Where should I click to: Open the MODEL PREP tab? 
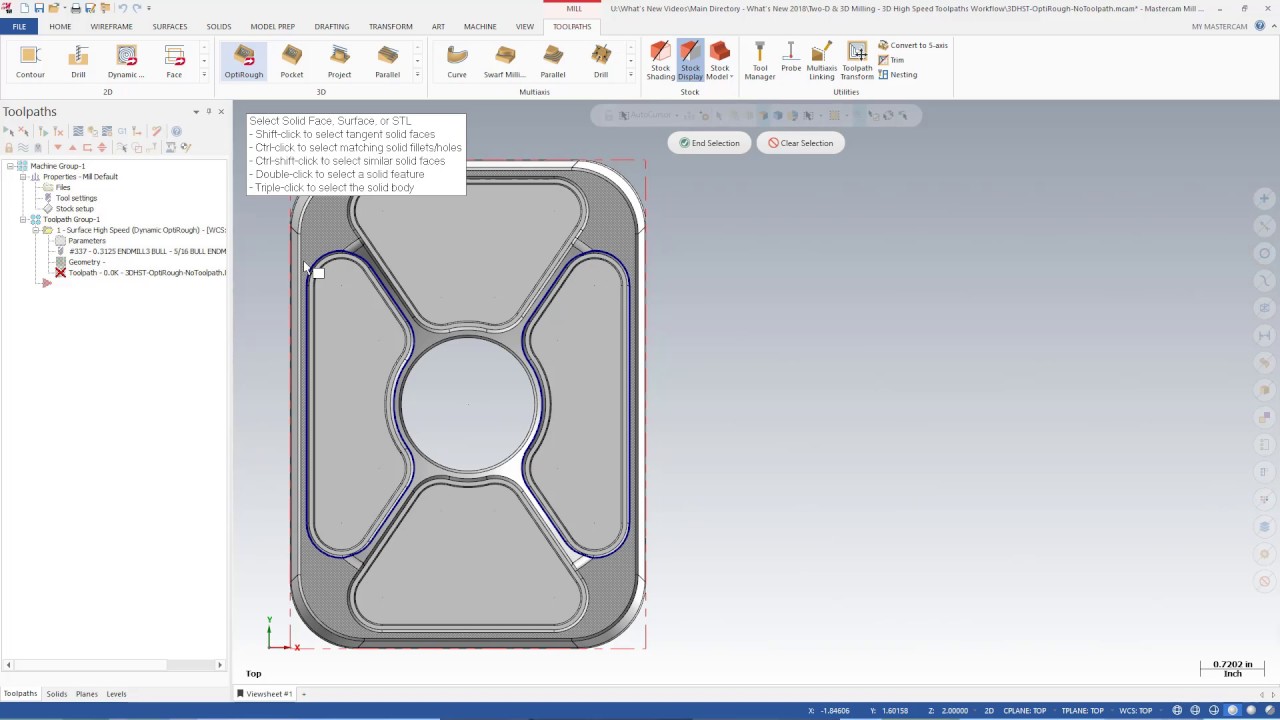coord(272,26)
